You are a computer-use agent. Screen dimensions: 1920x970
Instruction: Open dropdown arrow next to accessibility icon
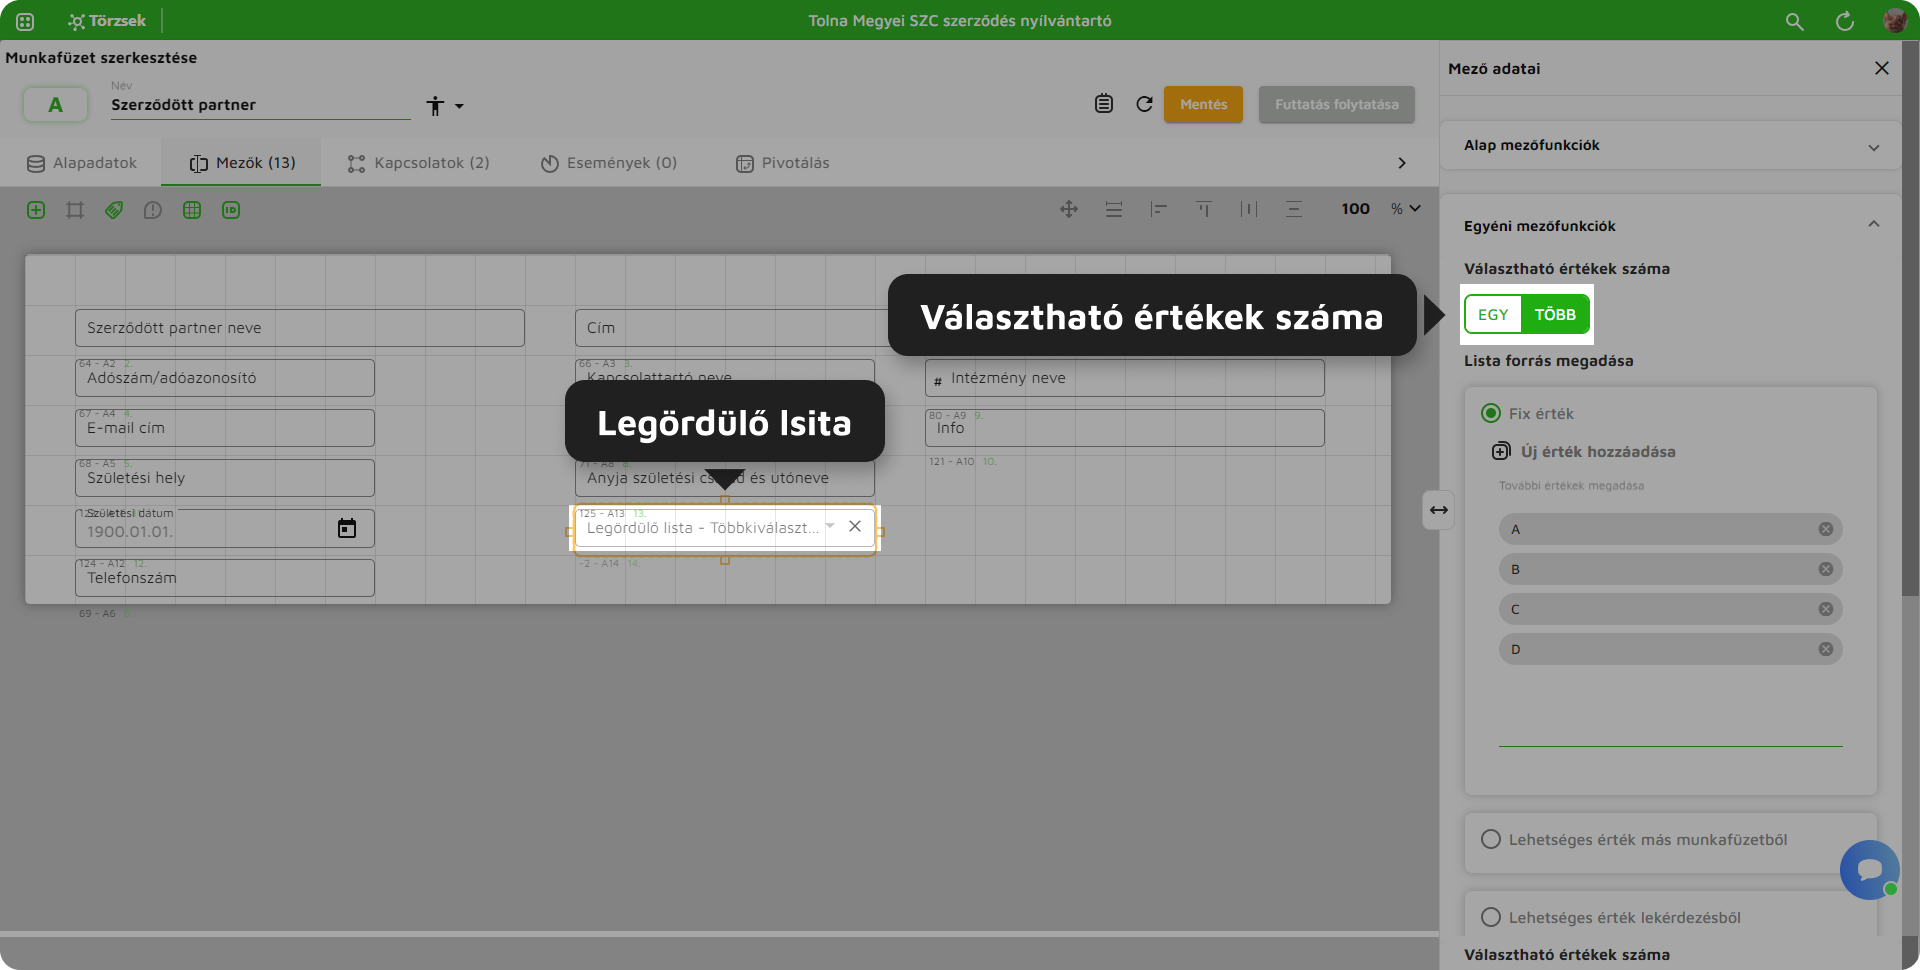coord(459,106)
